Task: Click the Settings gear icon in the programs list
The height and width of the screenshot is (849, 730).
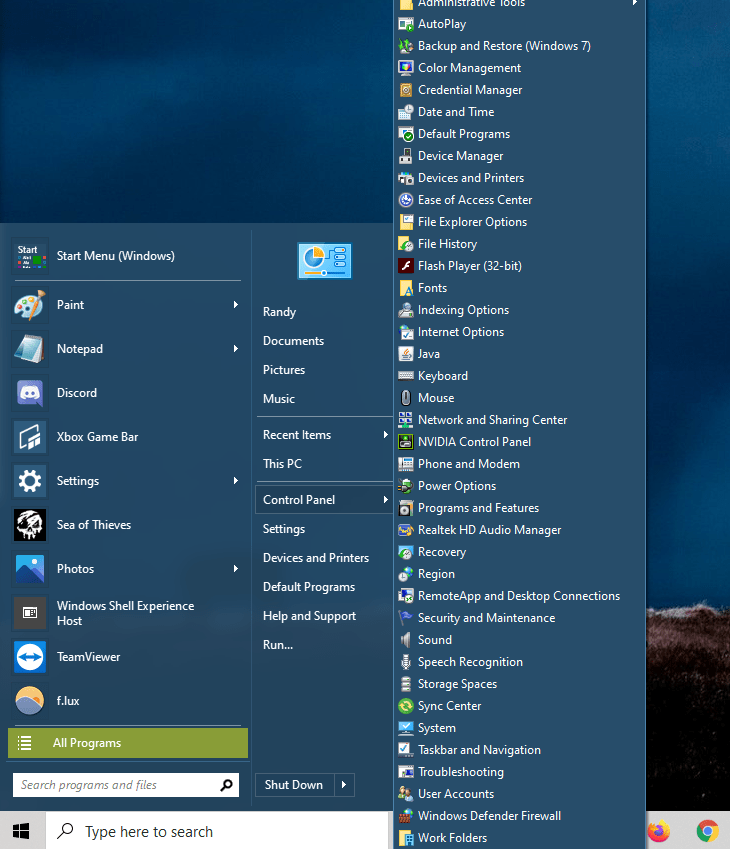Action: point(30,481)
